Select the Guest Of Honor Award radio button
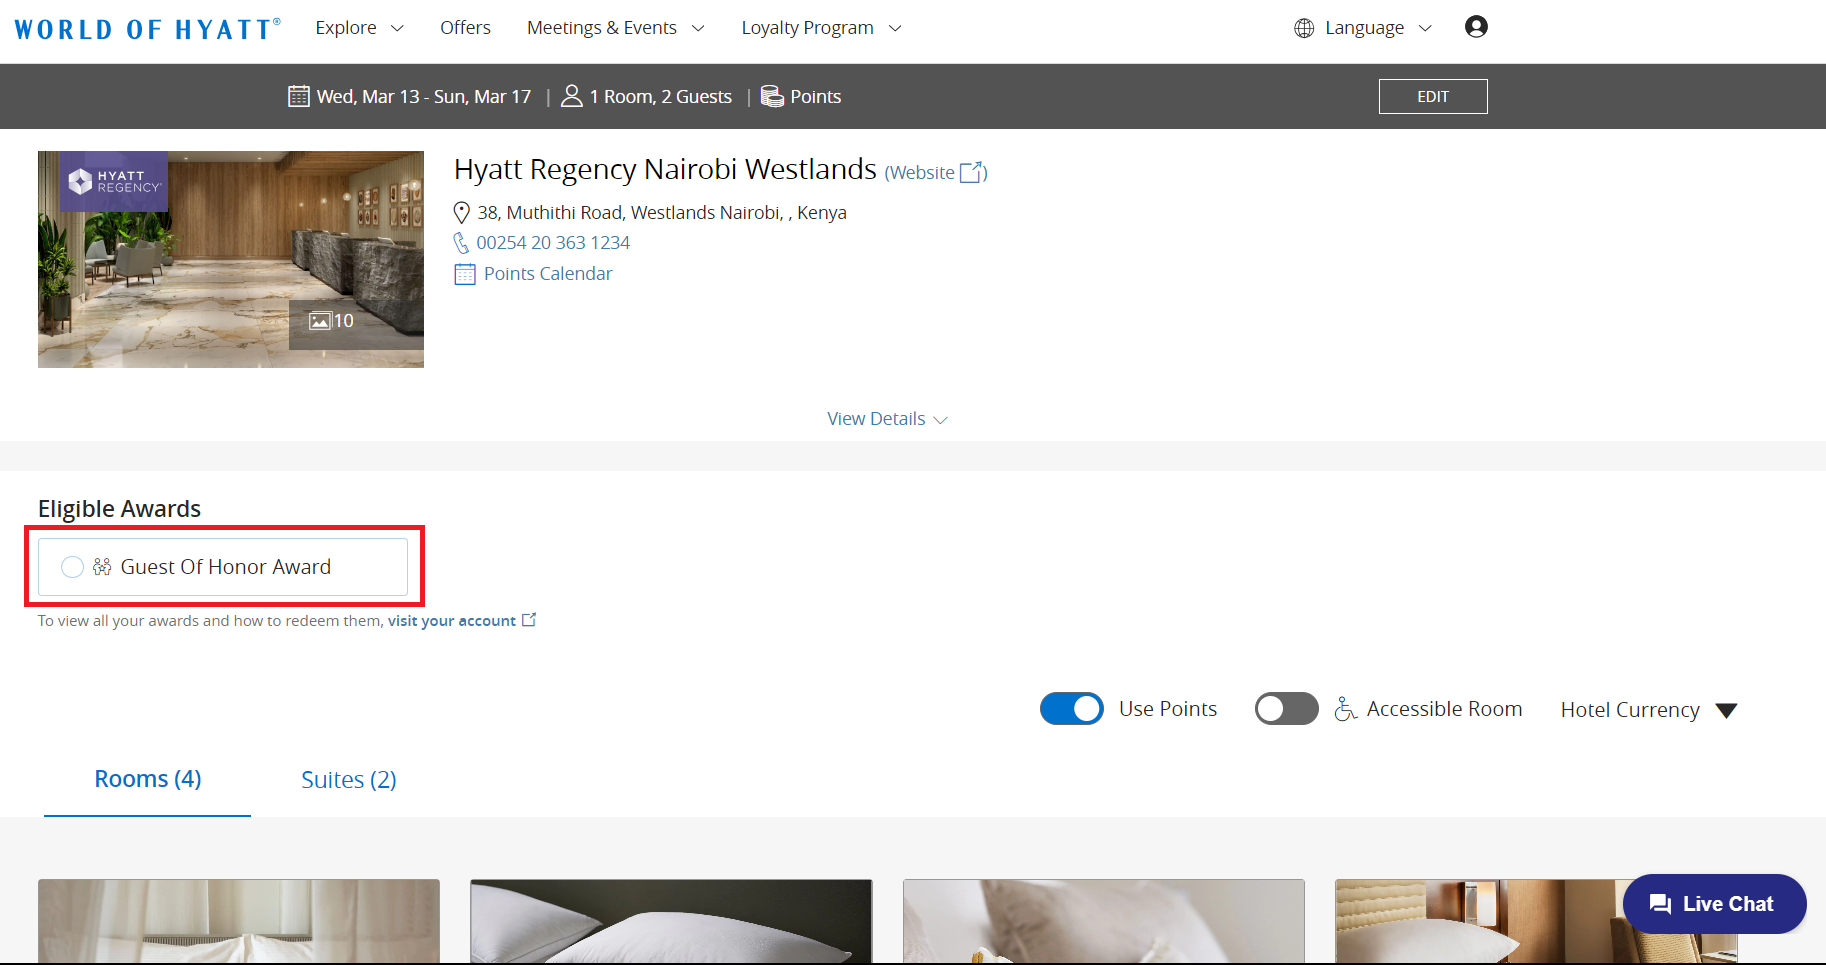 tap(72, 567)
